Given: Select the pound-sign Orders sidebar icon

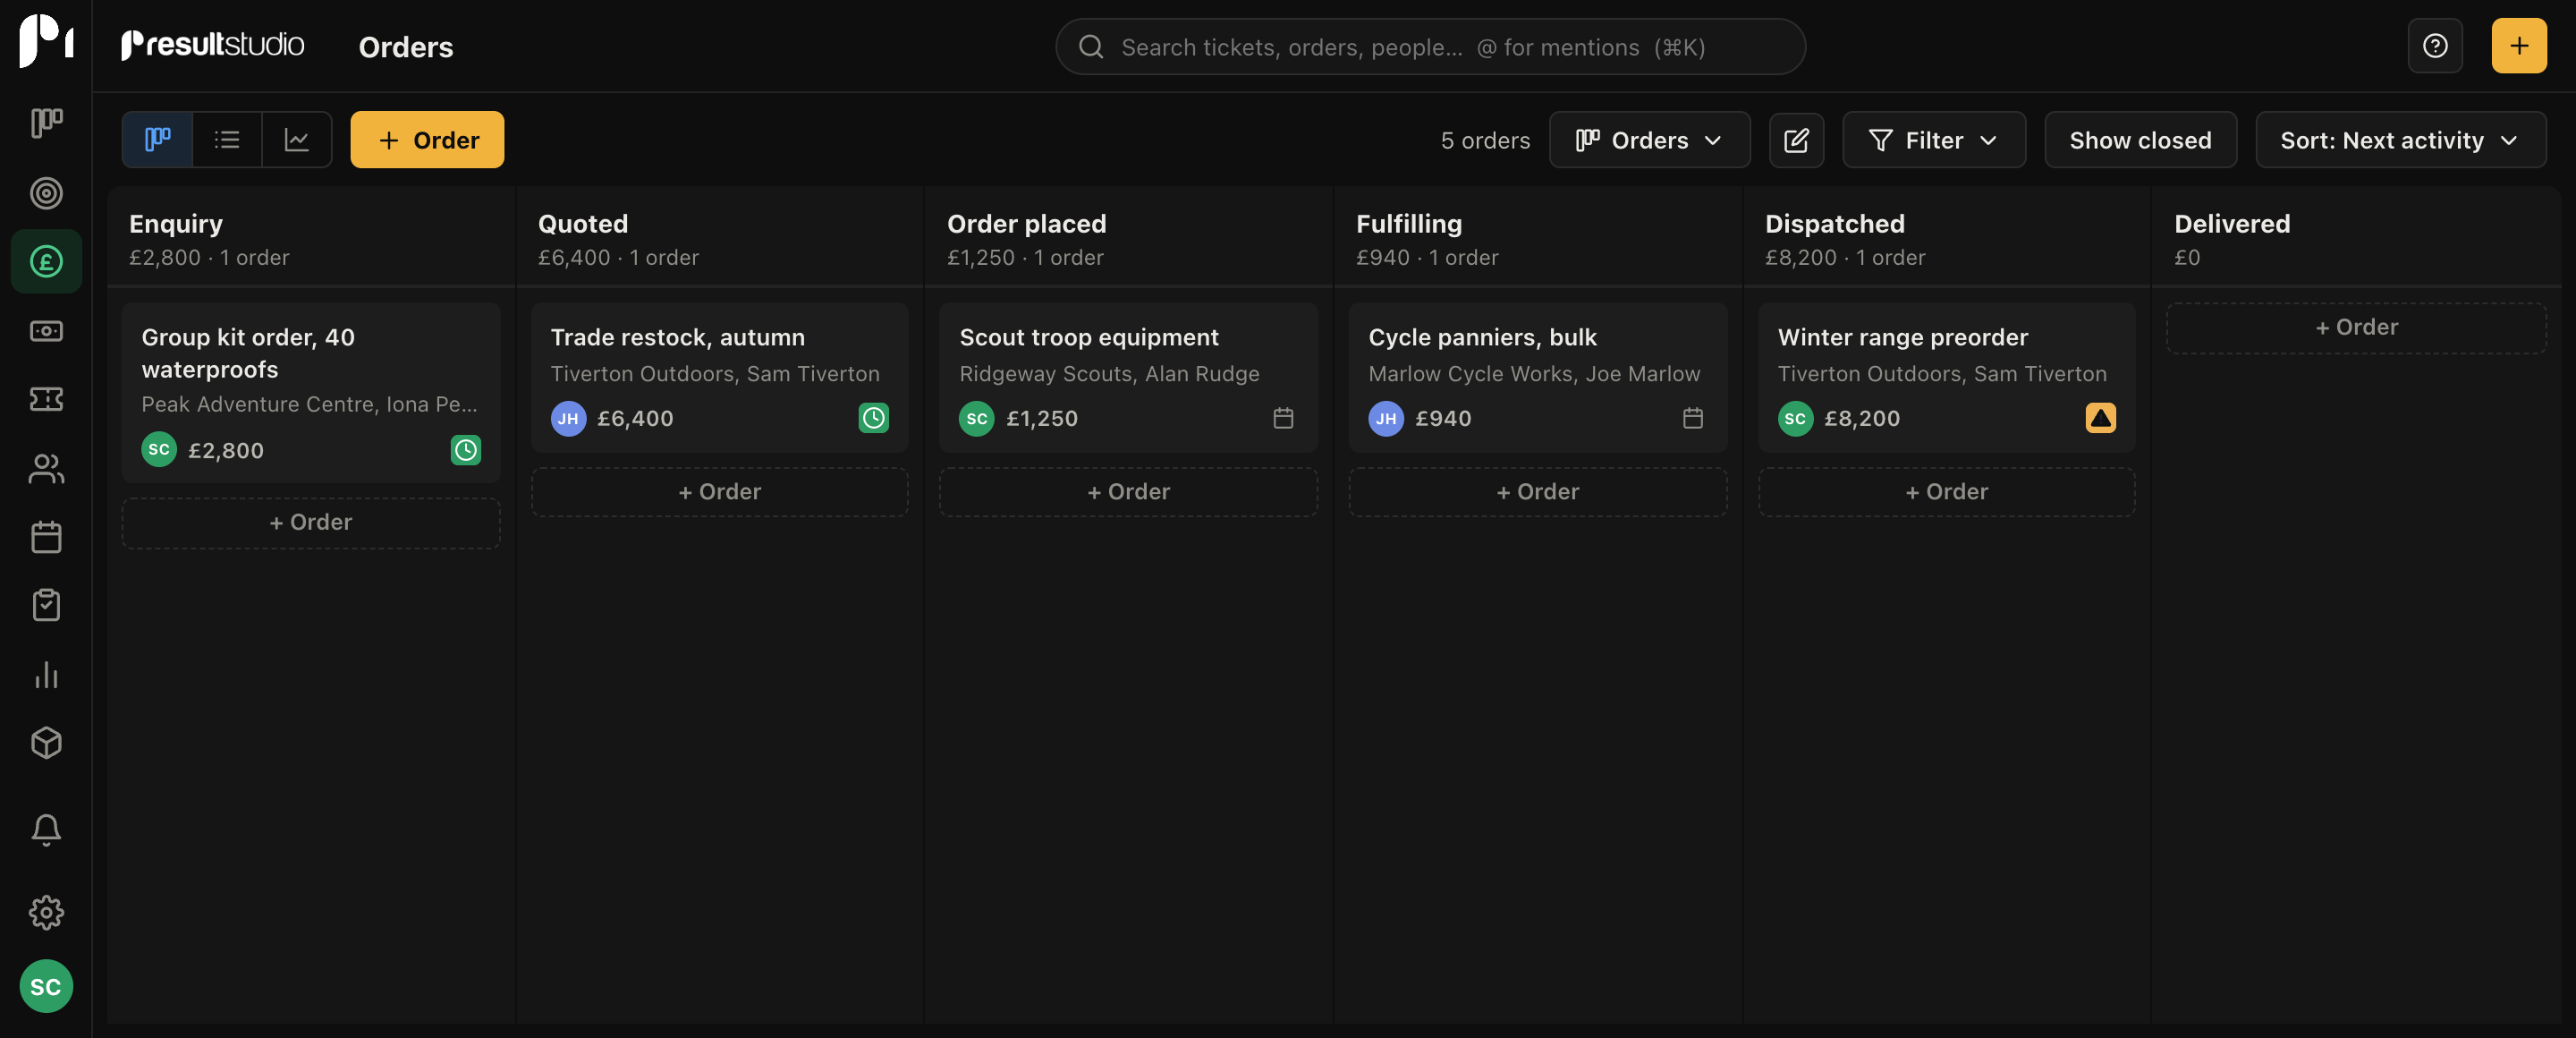Looking at the screenshot, I should 46,261.
